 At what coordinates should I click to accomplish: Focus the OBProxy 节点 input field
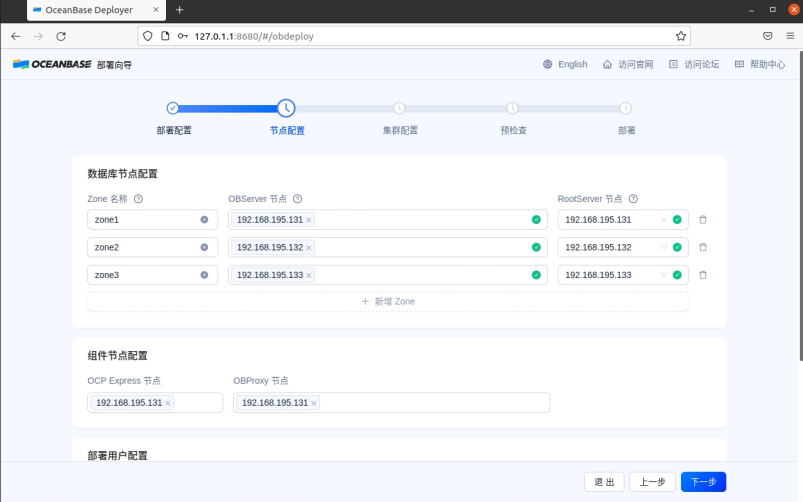coord(391,403)
